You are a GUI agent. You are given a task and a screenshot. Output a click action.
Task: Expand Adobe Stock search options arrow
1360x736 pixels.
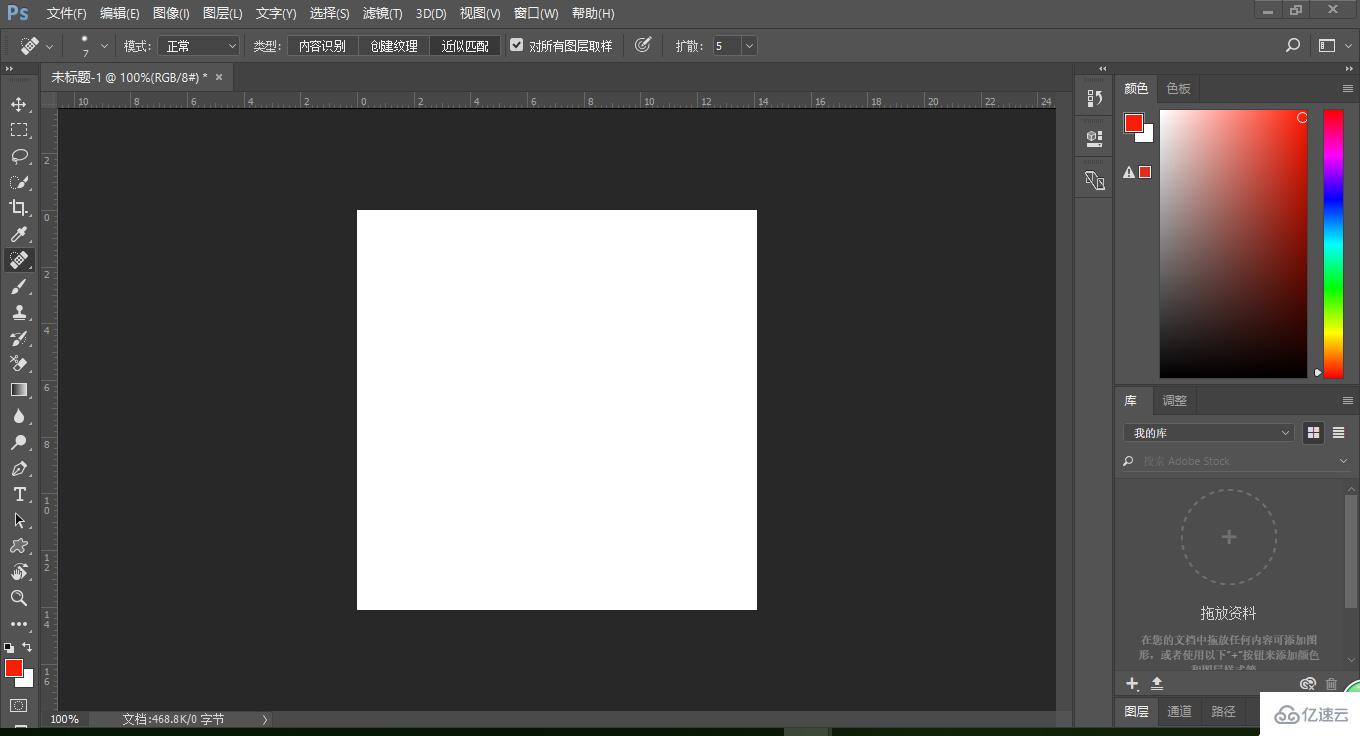[1343, 461]
